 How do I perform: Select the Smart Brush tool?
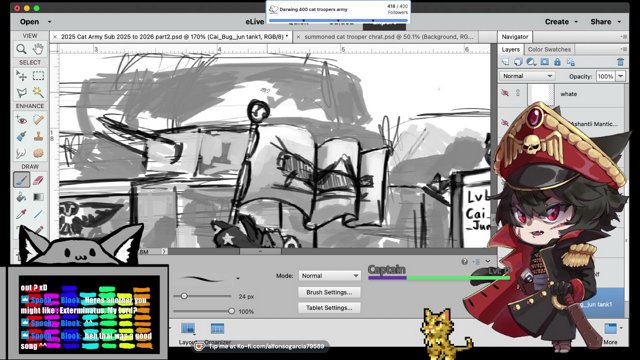(x=21, y=136)
